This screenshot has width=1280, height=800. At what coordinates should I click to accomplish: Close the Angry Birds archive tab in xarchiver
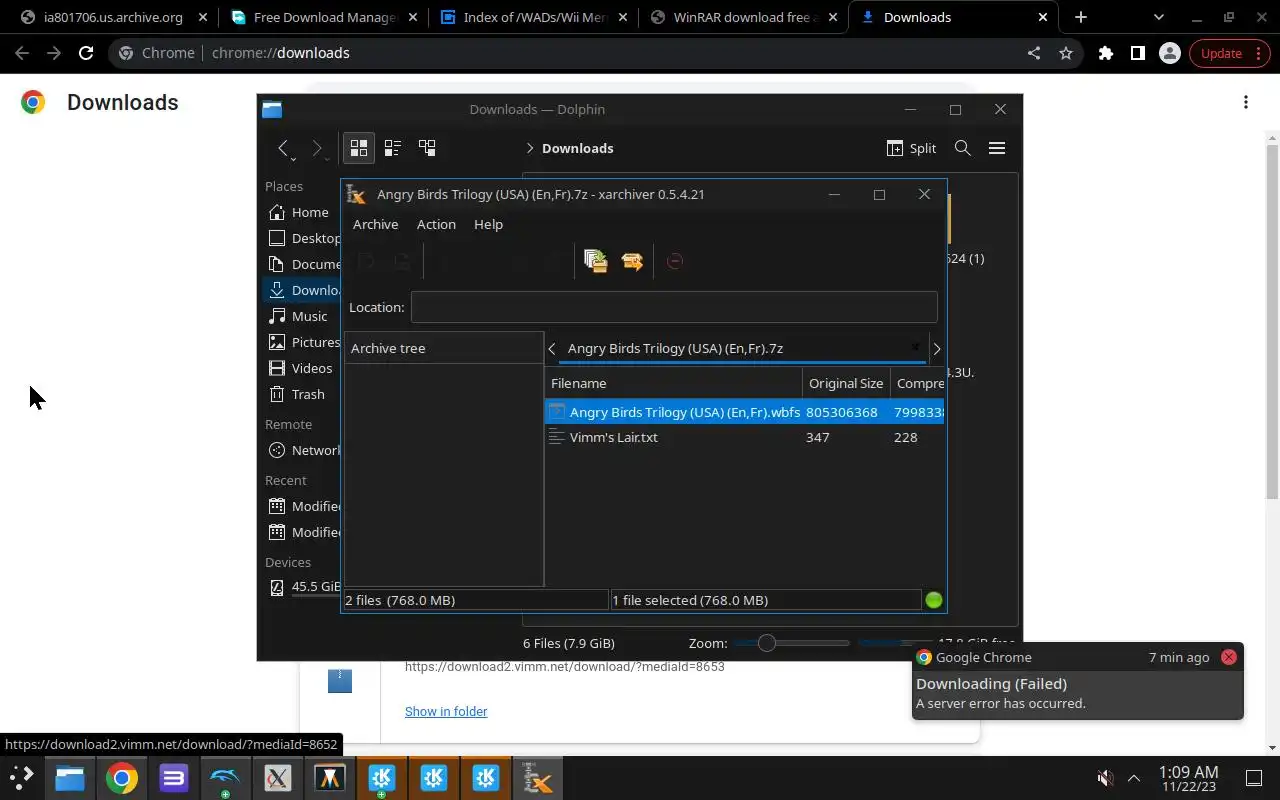click(x=914, y=348)
